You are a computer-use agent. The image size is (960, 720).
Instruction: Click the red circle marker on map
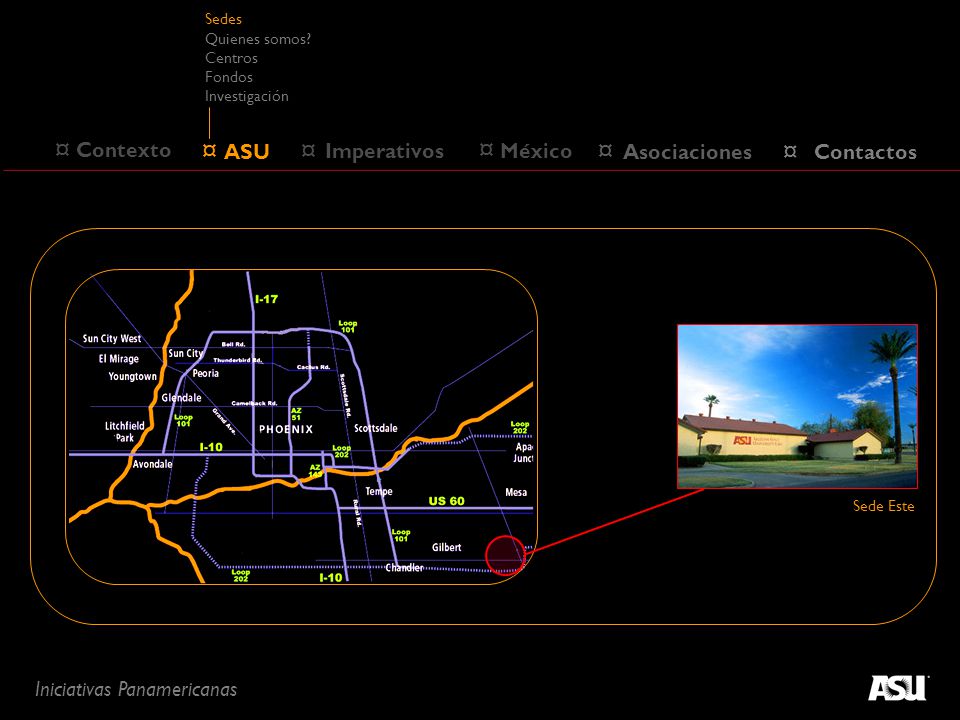(506, 555)
